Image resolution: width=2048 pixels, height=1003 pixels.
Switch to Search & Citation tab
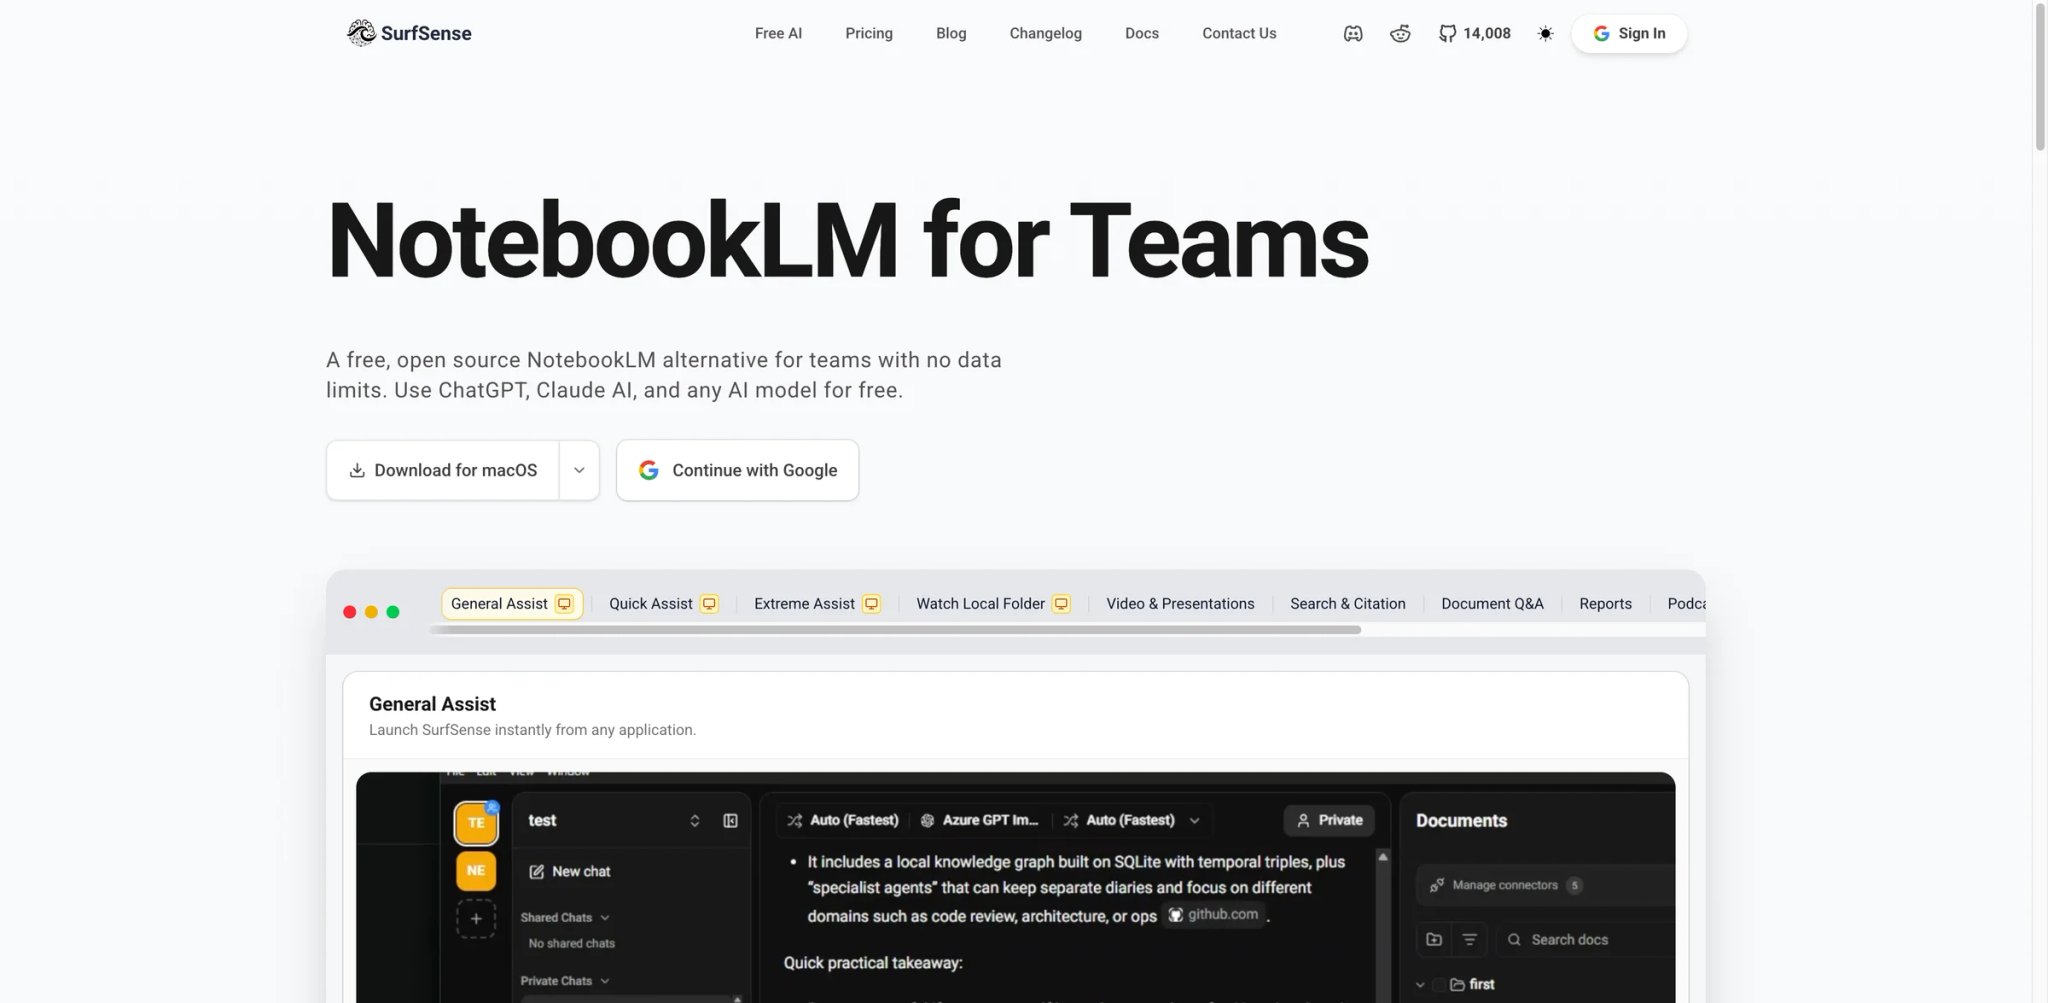[x=1347, y=604]
